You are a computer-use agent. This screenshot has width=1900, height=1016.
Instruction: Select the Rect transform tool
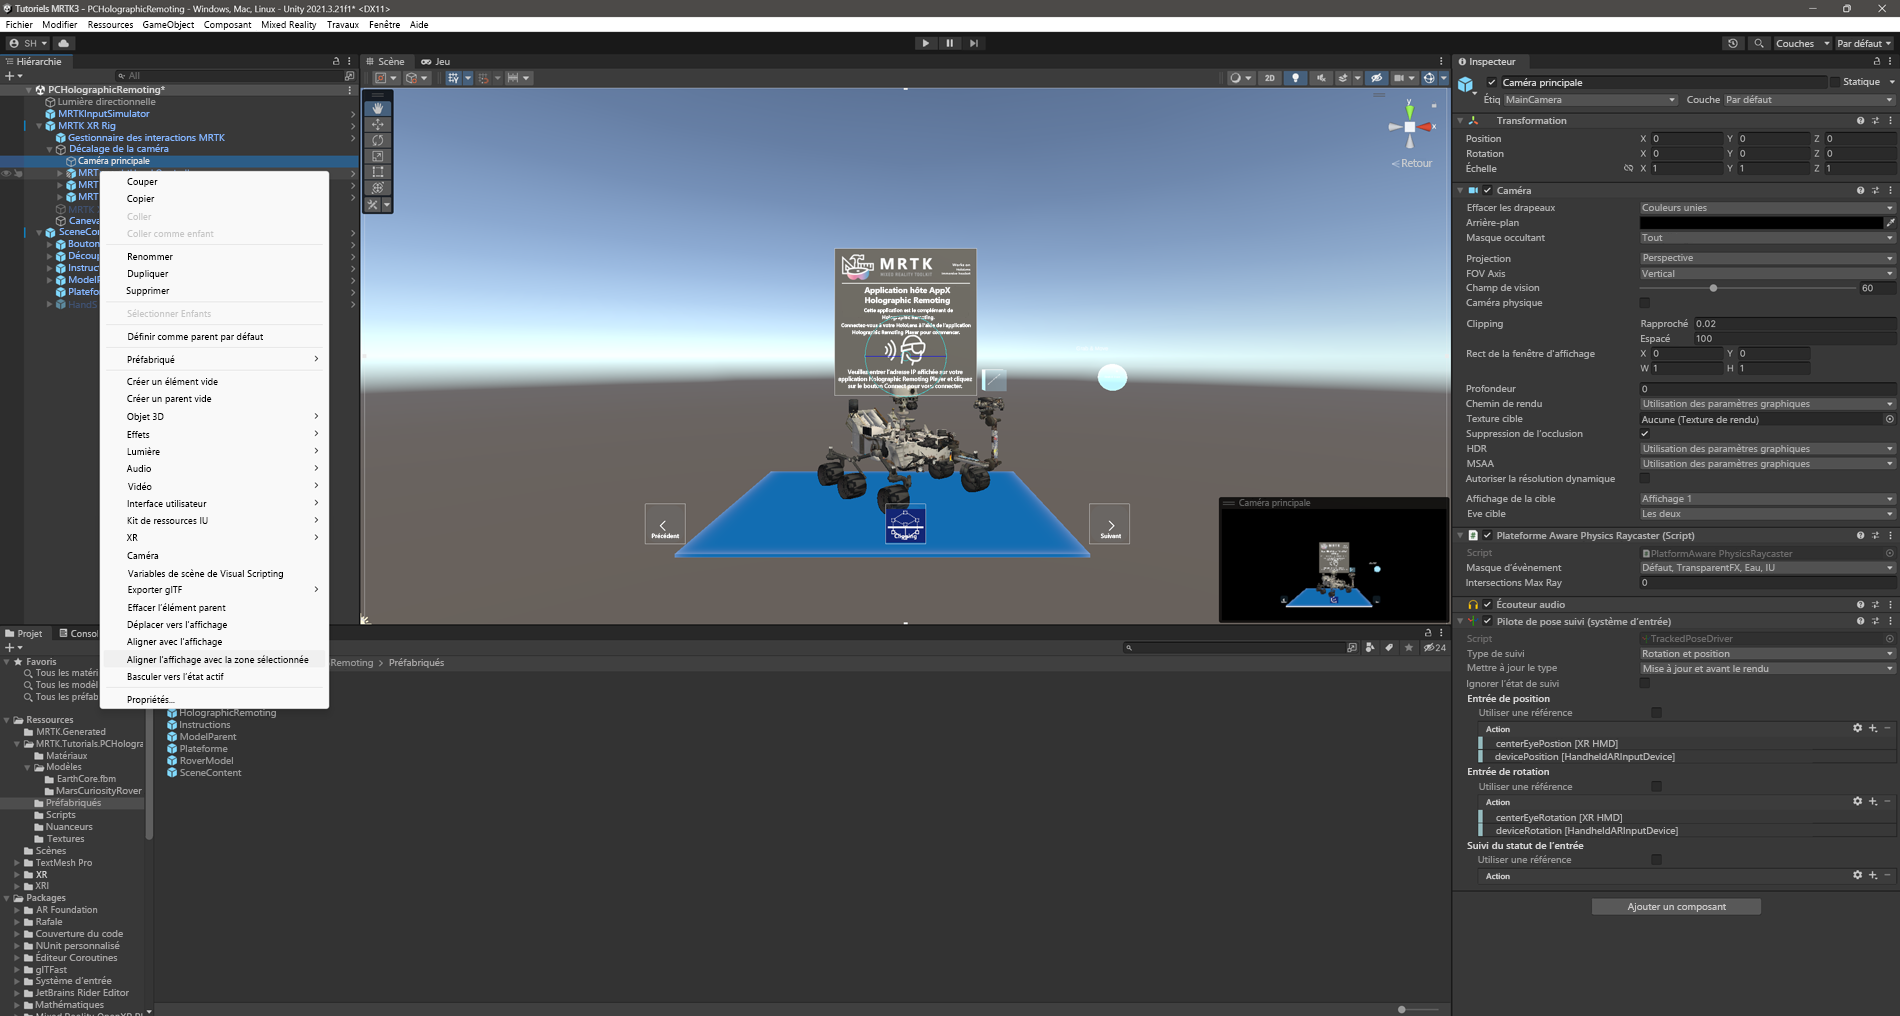tap(377, 172)
